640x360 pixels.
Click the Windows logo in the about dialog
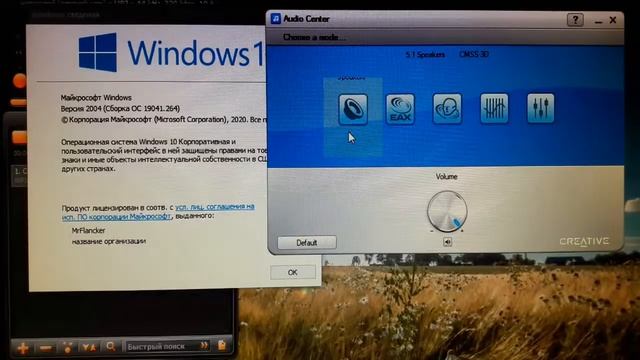pyautogui.click(x=98, y=53)
